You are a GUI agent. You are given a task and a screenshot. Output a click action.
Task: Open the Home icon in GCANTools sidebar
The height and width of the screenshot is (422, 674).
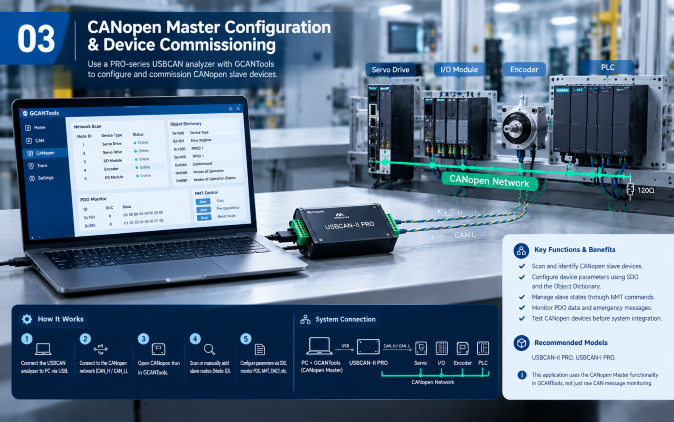tap(28, 128)
